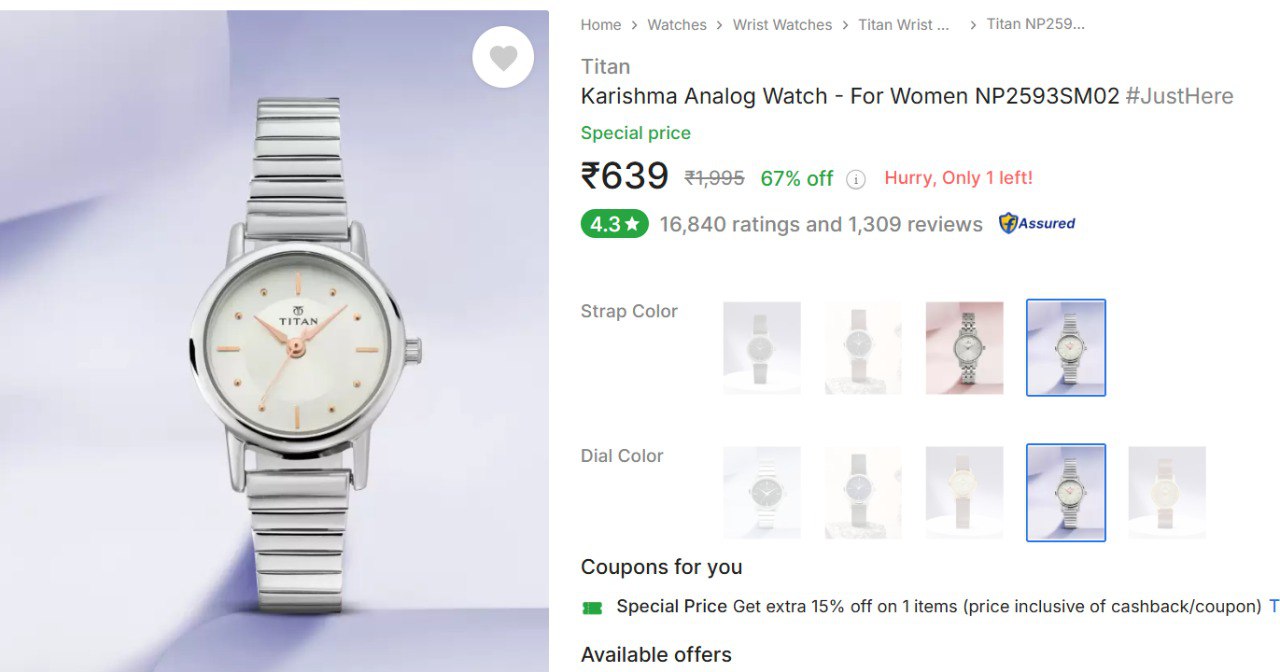
Task: Pick the first Dial Color thumbnail
Action: pos(762,492)
